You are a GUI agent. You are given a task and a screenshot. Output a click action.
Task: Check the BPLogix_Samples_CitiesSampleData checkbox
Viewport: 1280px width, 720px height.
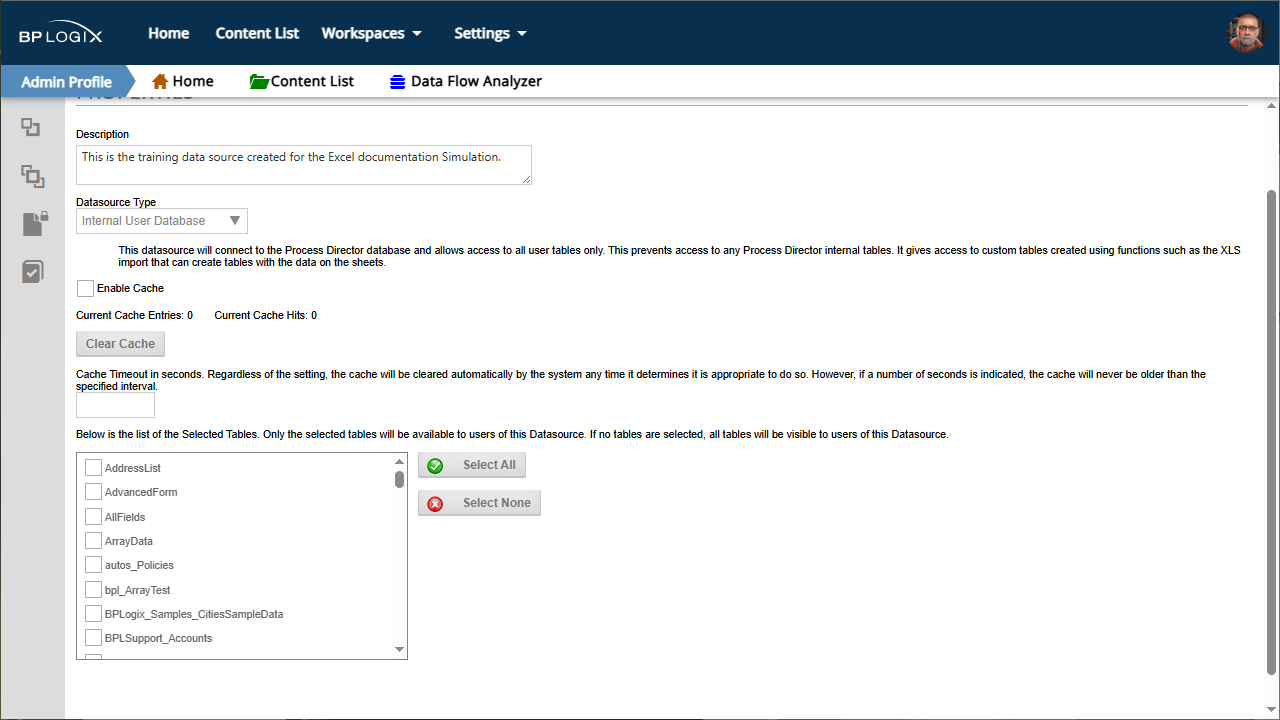pyautogui.click(x=93, y=613)
